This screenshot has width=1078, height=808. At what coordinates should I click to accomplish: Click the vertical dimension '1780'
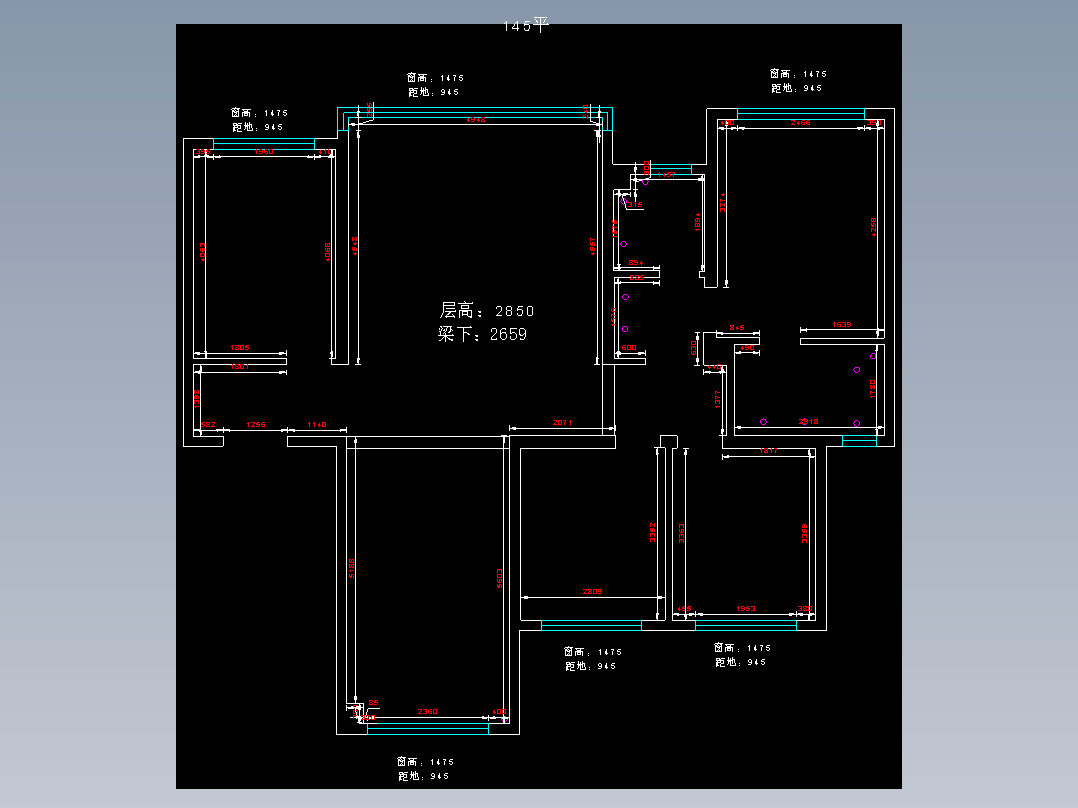coord(872,389)
